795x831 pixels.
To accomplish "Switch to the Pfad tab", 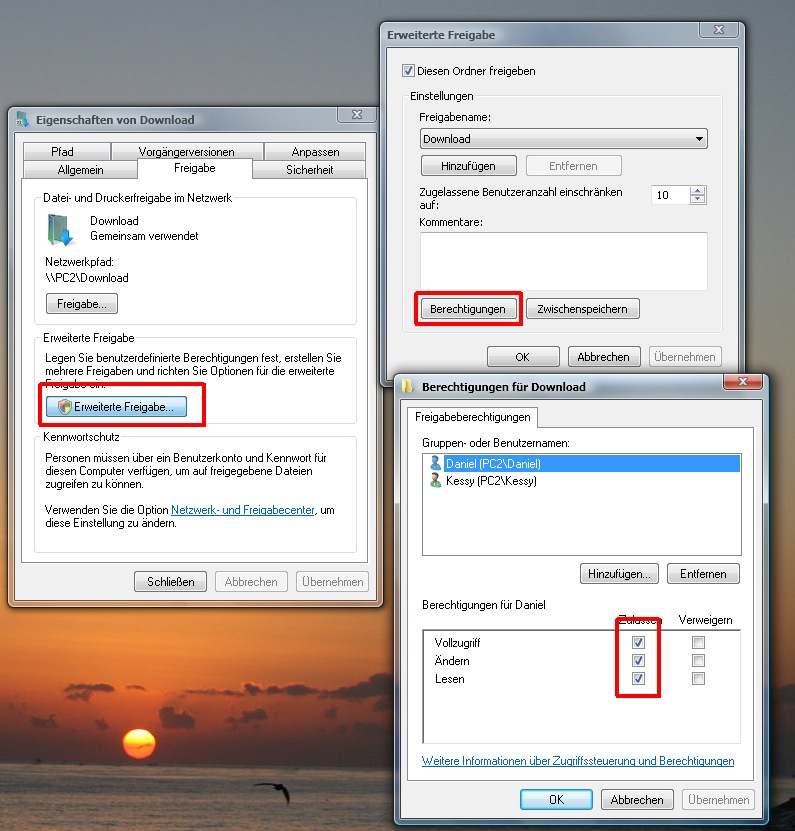I will point(67,152).
